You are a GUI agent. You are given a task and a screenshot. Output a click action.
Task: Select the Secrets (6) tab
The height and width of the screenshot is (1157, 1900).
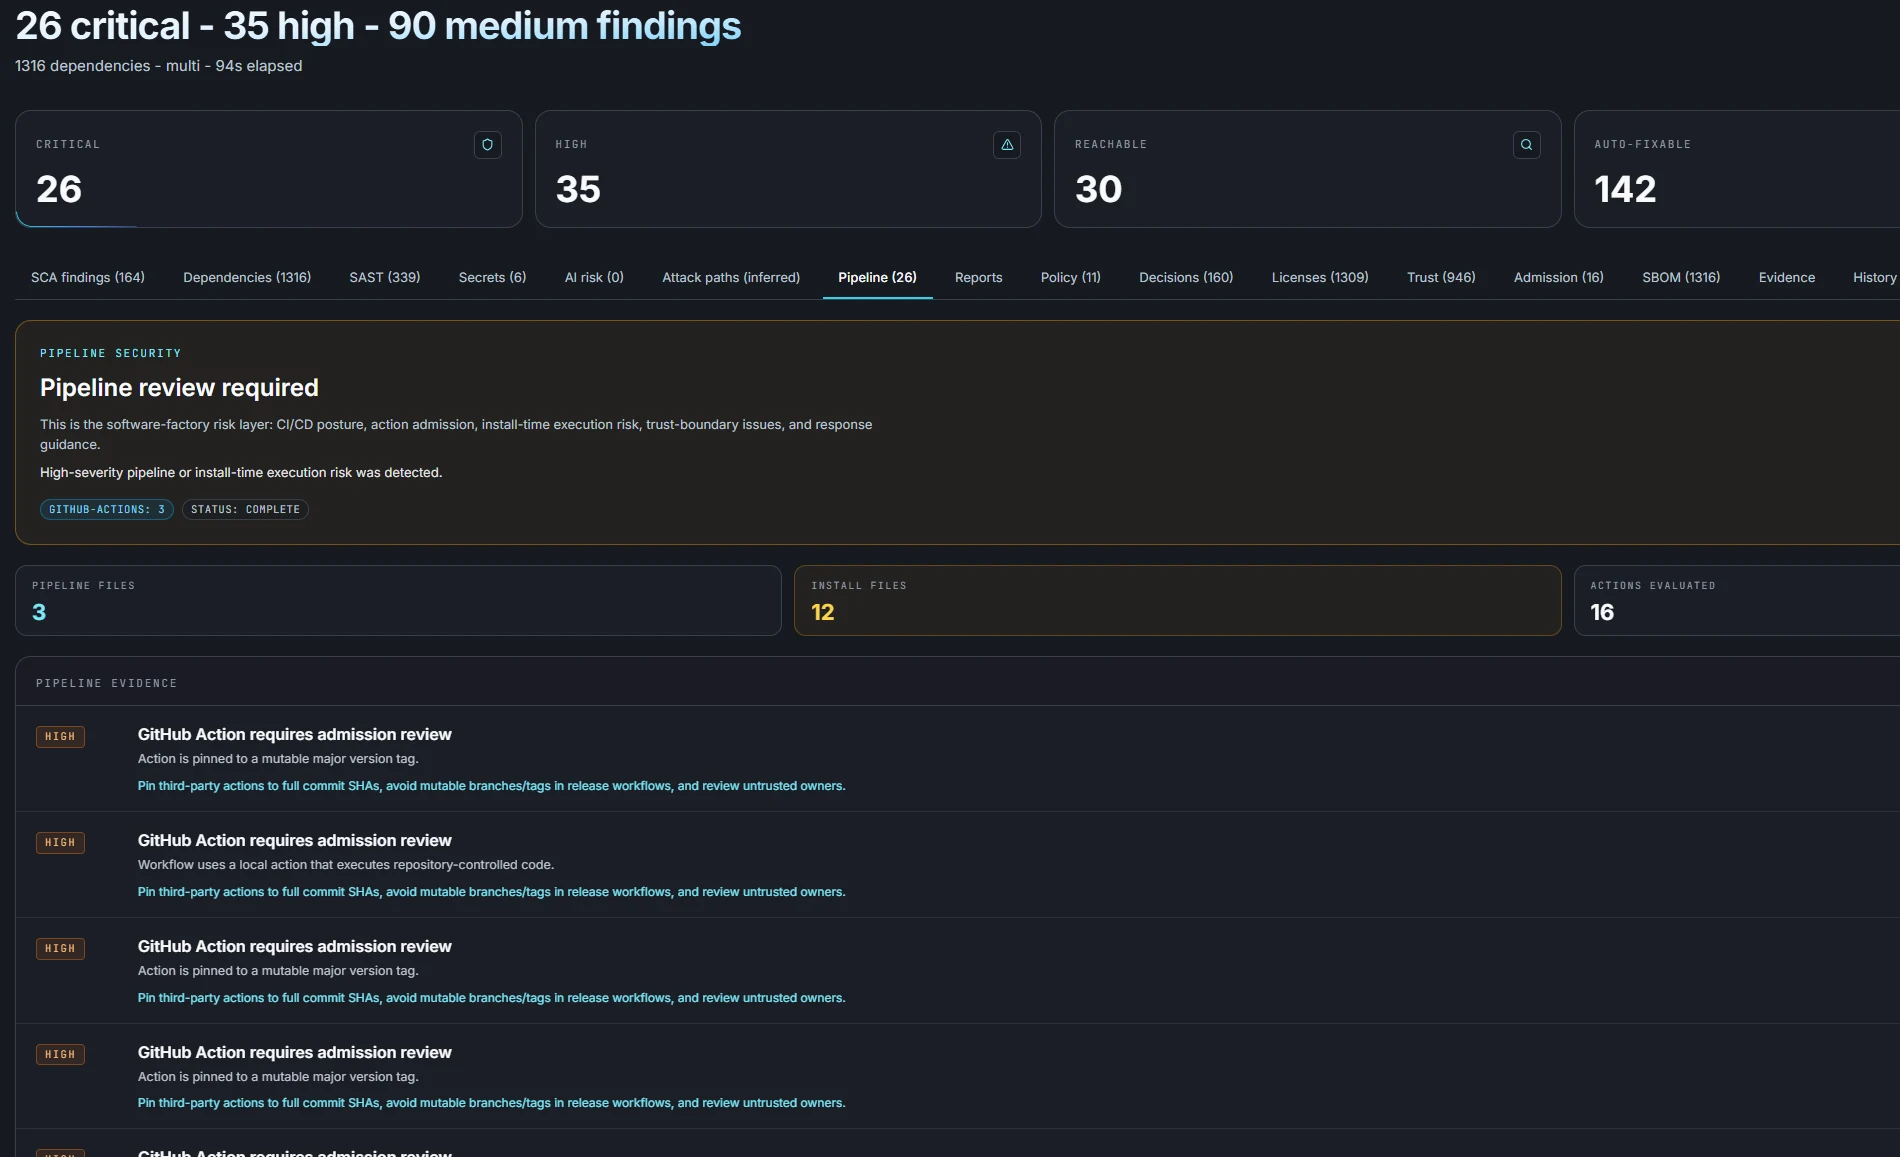(x=492, y=277)
